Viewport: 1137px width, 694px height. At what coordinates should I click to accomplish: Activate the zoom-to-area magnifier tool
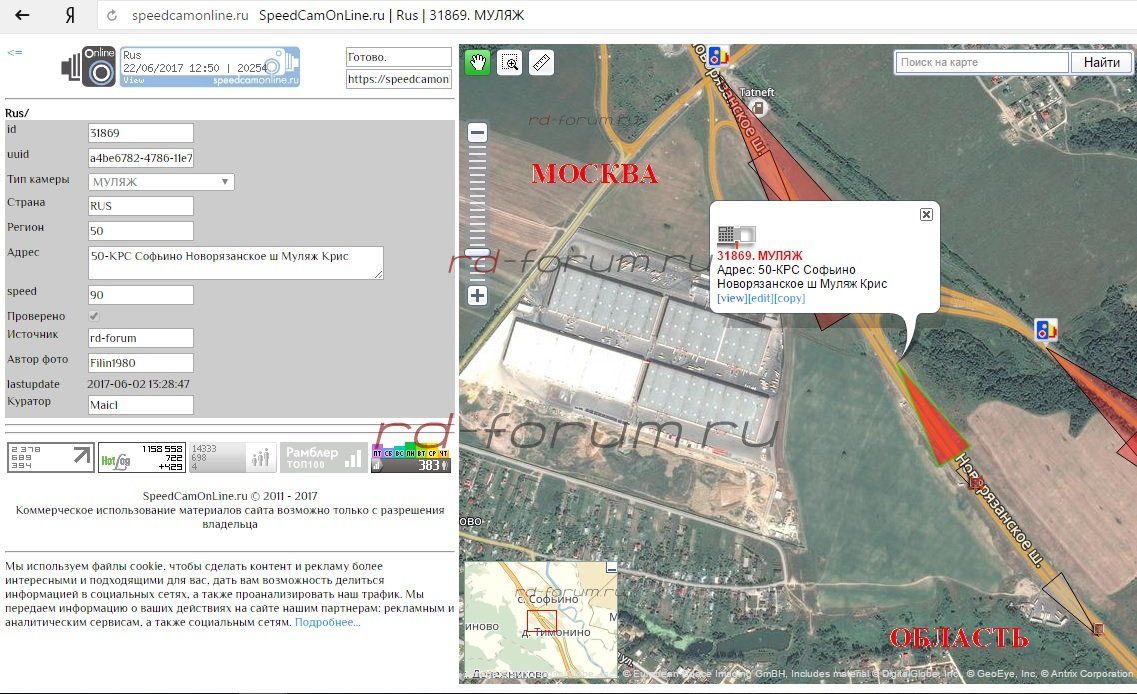pos(510,63)
